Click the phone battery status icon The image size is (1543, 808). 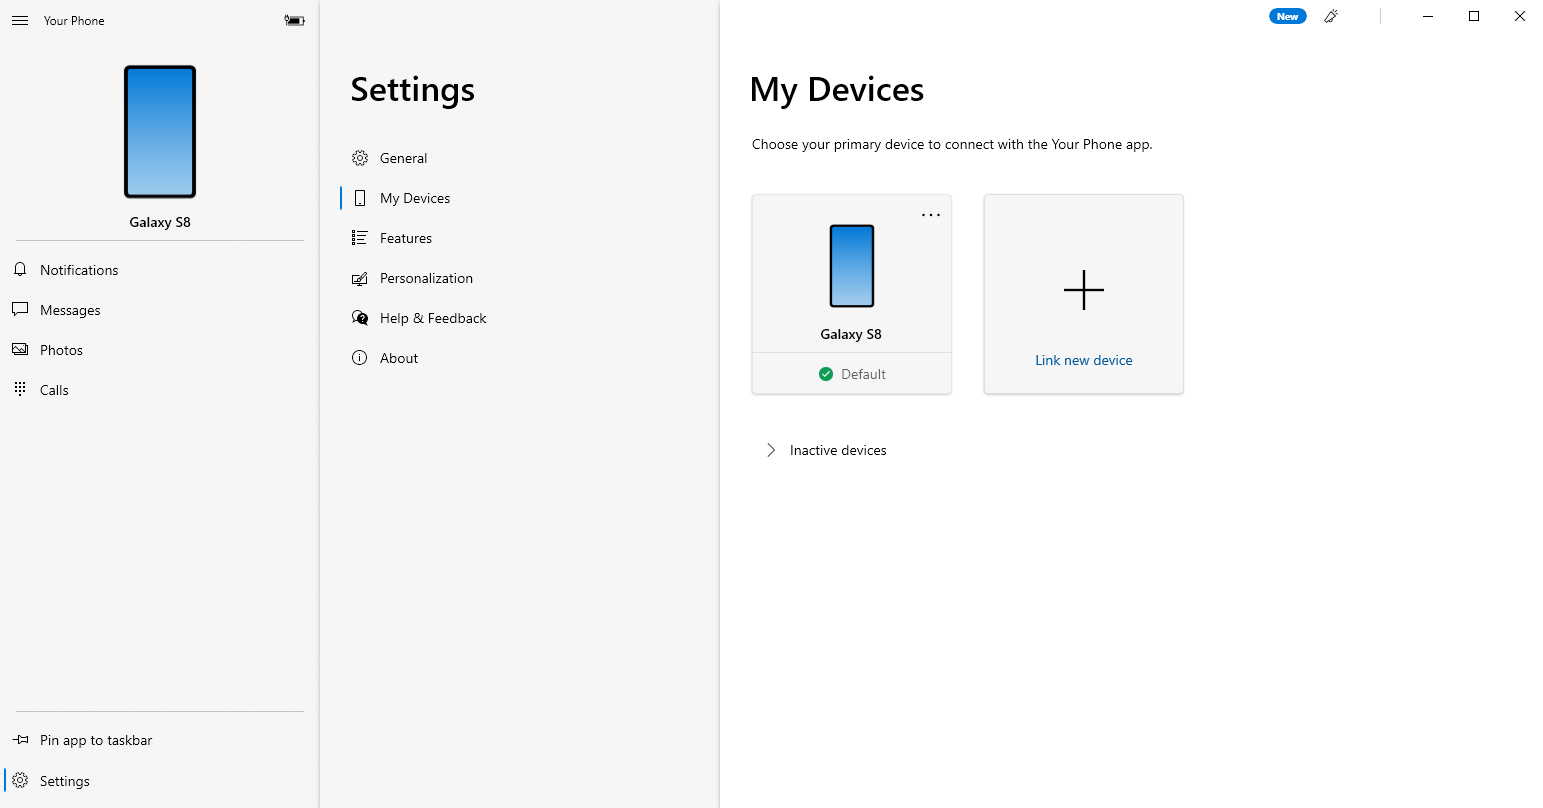tap(294, 20)
